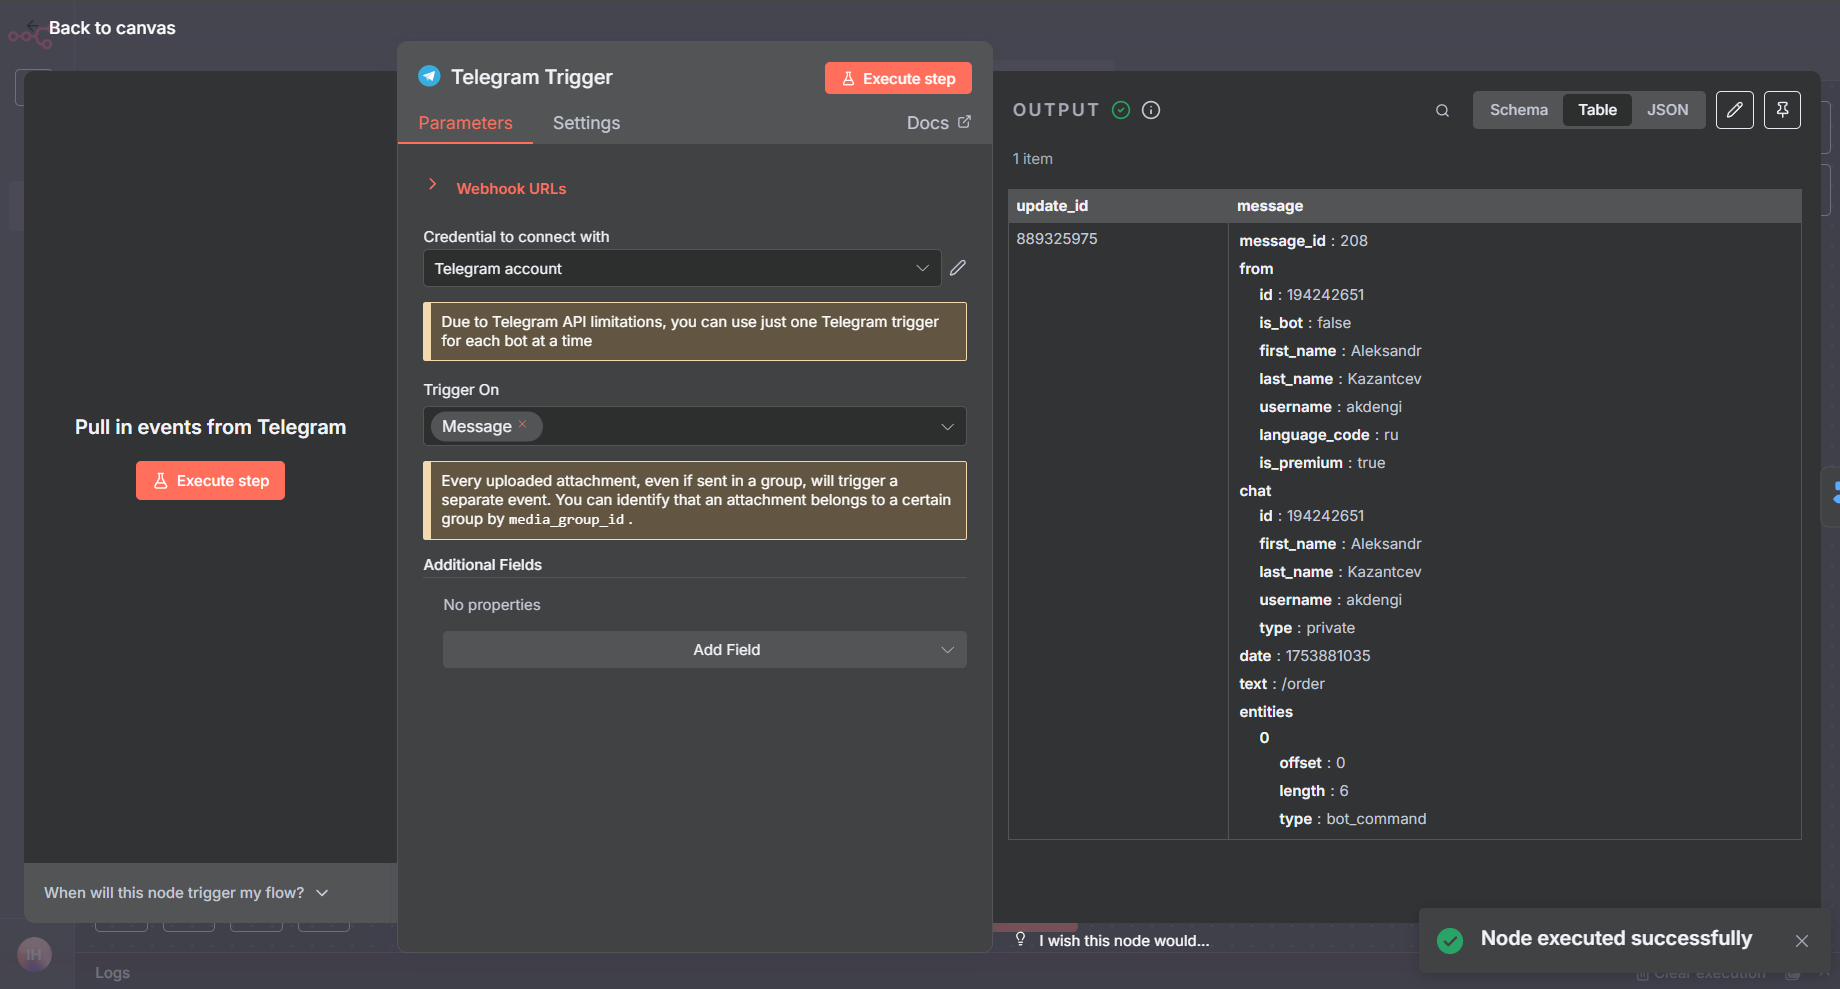Viewport: 1840px width, 989px height.
Task: Click Back to canvas link
Action: tap(112, 28)
